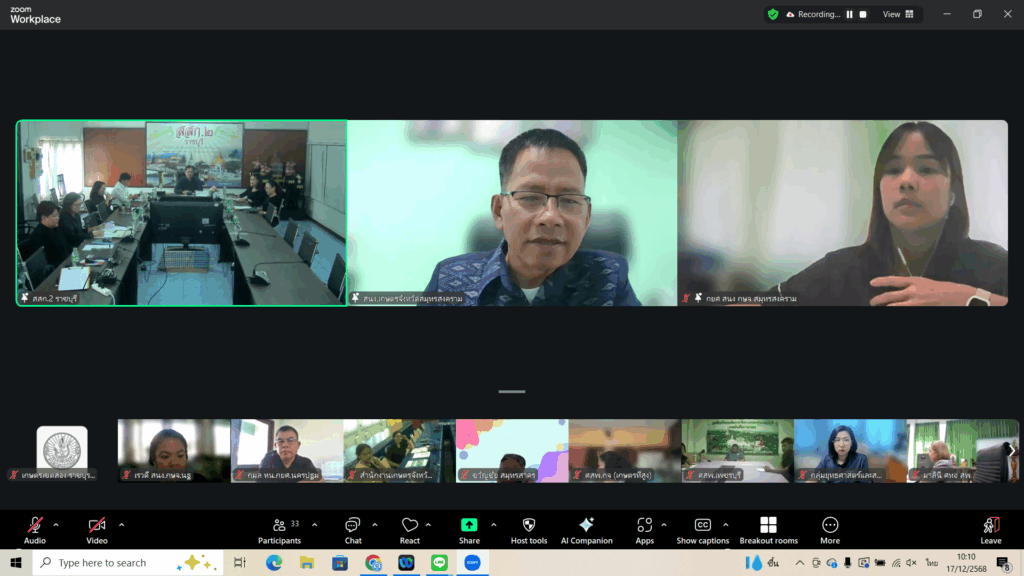1024x576 pixels.
Task: Toggle Show captions on
Action: (x=702, y=526)
